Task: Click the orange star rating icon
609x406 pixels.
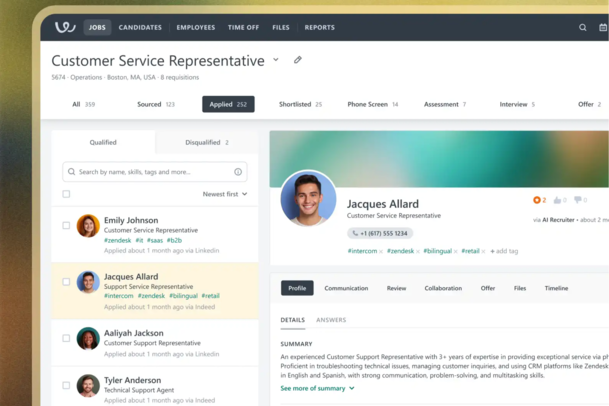Action: point(537,200)
